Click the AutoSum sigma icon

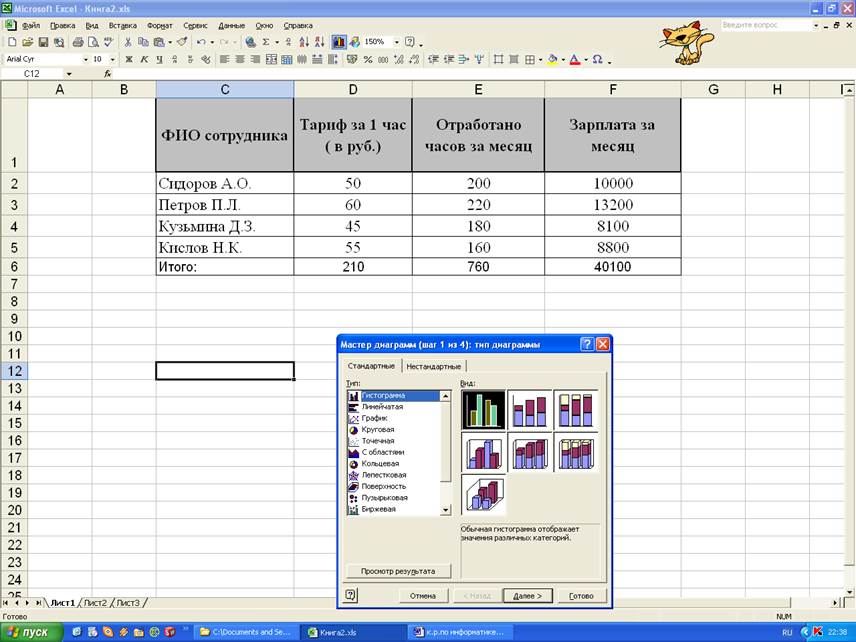(266, 42)
